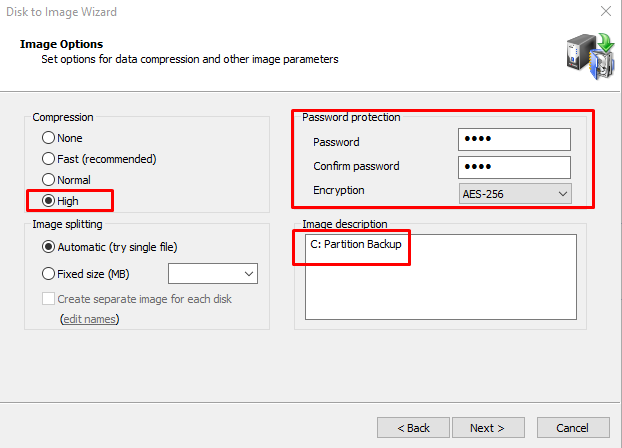This screenshot has height=448, width=622.
Task: Choose Fixed size (MB) image splitting
Action: [86, 274]
